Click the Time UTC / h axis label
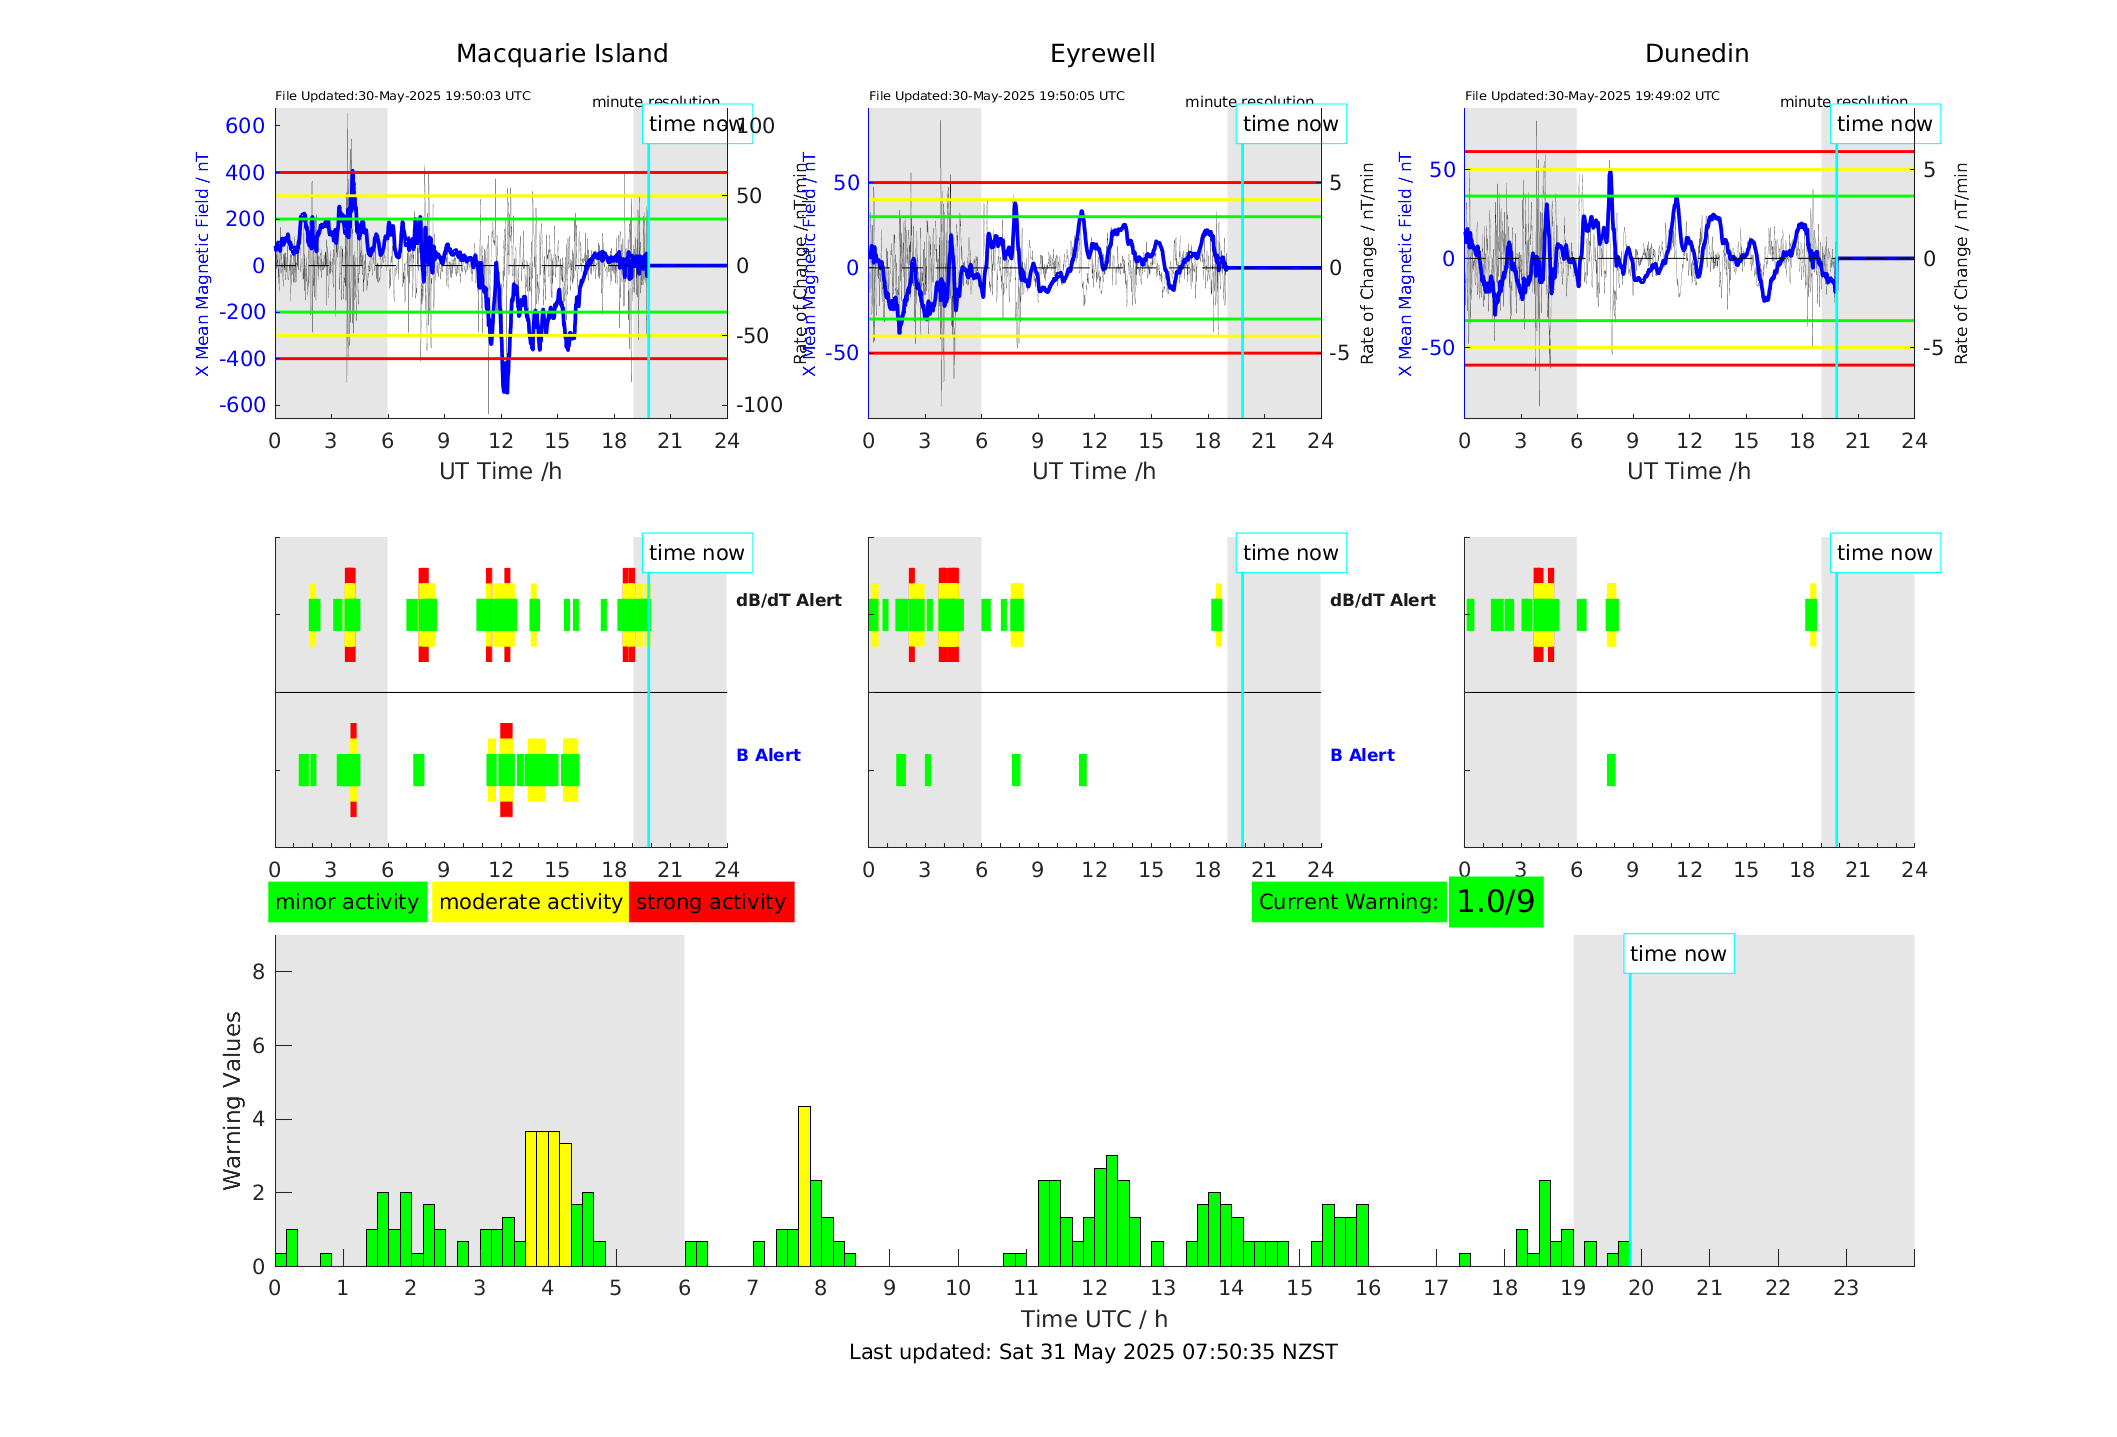Image resolution: width=2117 pixels, height=1437 pixels. coord(1093,1319)
